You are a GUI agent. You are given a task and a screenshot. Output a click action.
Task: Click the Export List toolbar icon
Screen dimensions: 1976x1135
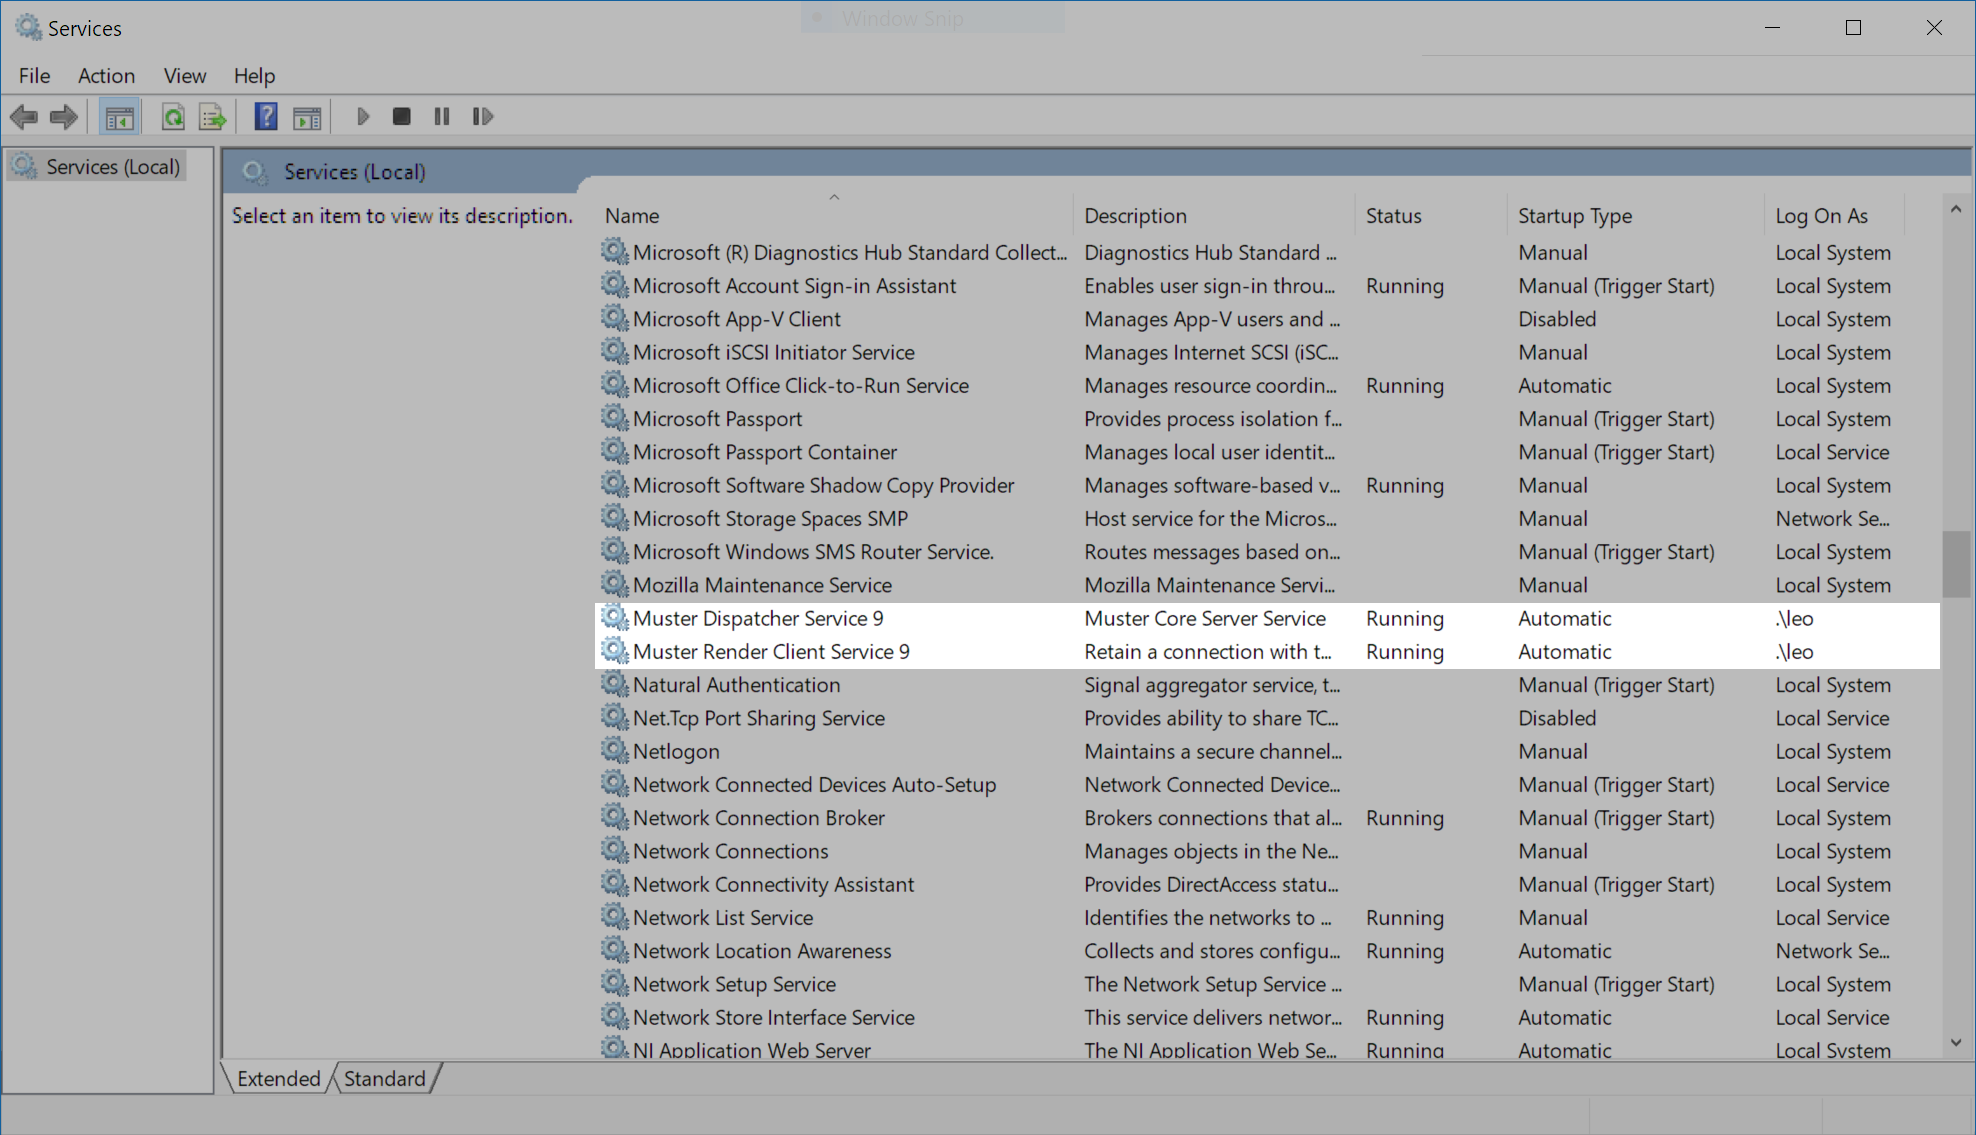[x=212, y=117]
